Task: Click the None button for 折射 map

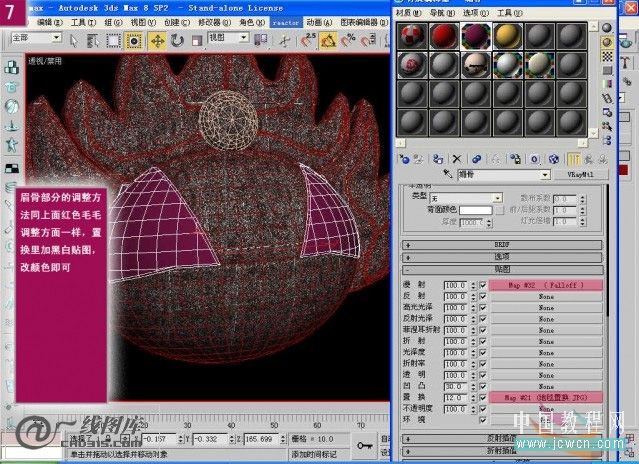Action: 546,341
